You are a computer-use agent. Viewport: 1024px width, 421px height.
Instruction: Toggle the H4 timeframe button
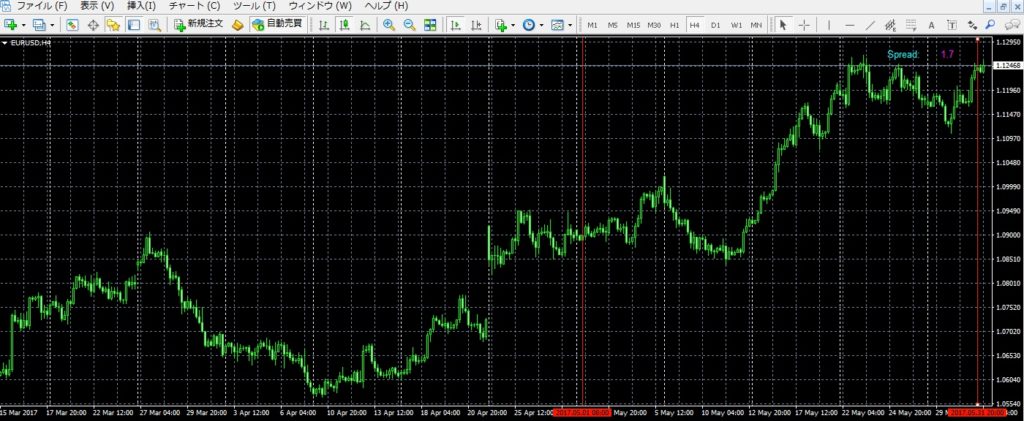tap(694, 24)
